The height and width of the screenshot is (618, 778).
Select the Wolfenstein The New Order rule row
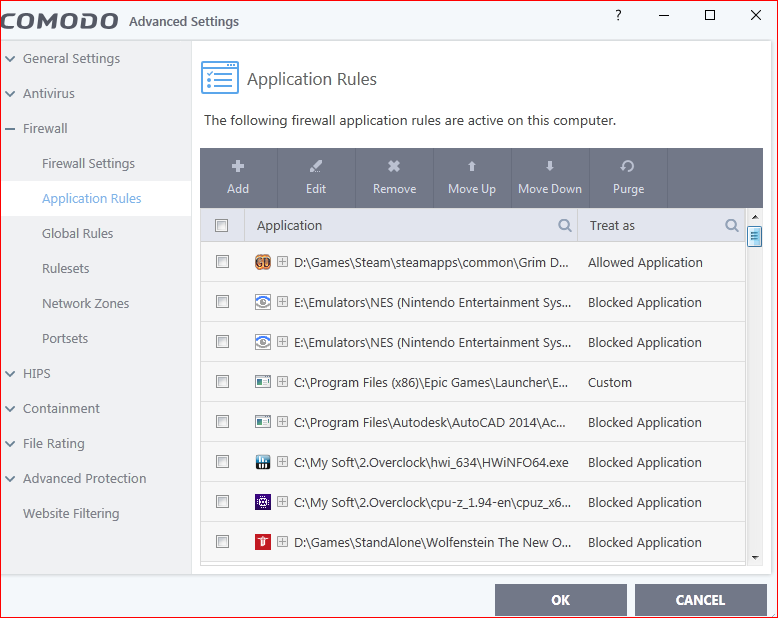[480, 542]
